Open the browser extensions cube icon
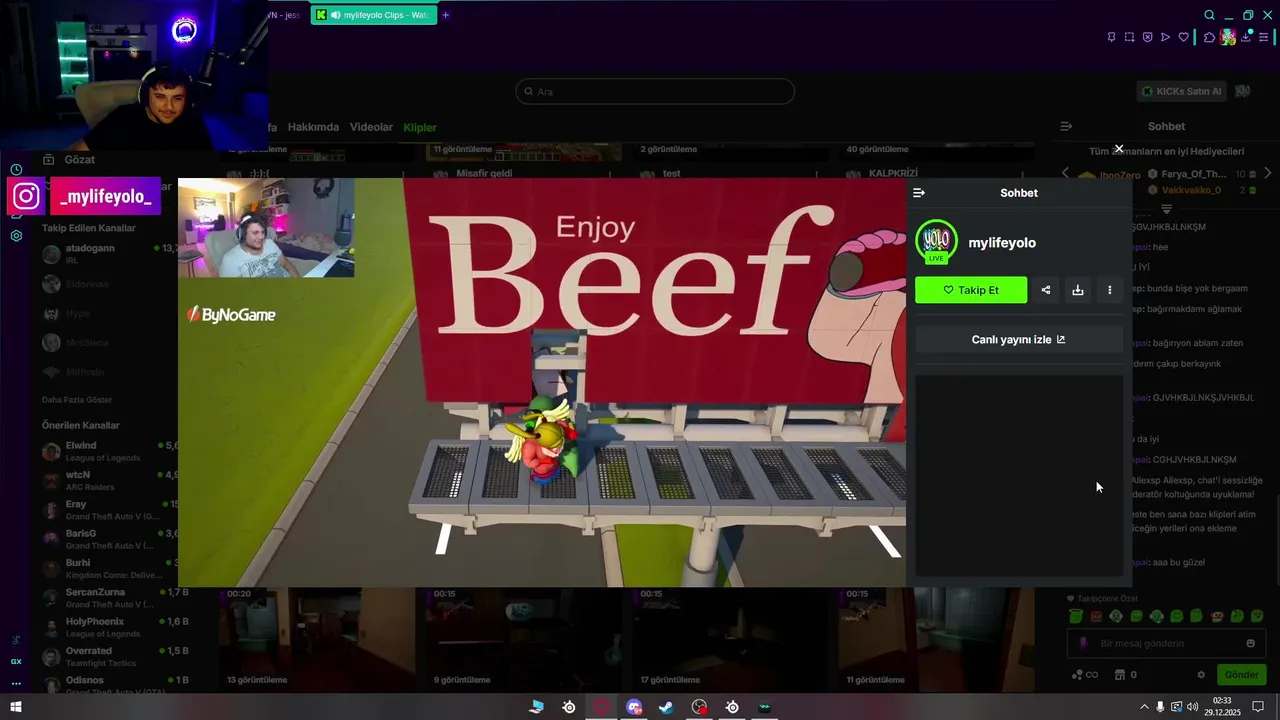Viewport: 1280px width, 720px height. coord(1209,37)
